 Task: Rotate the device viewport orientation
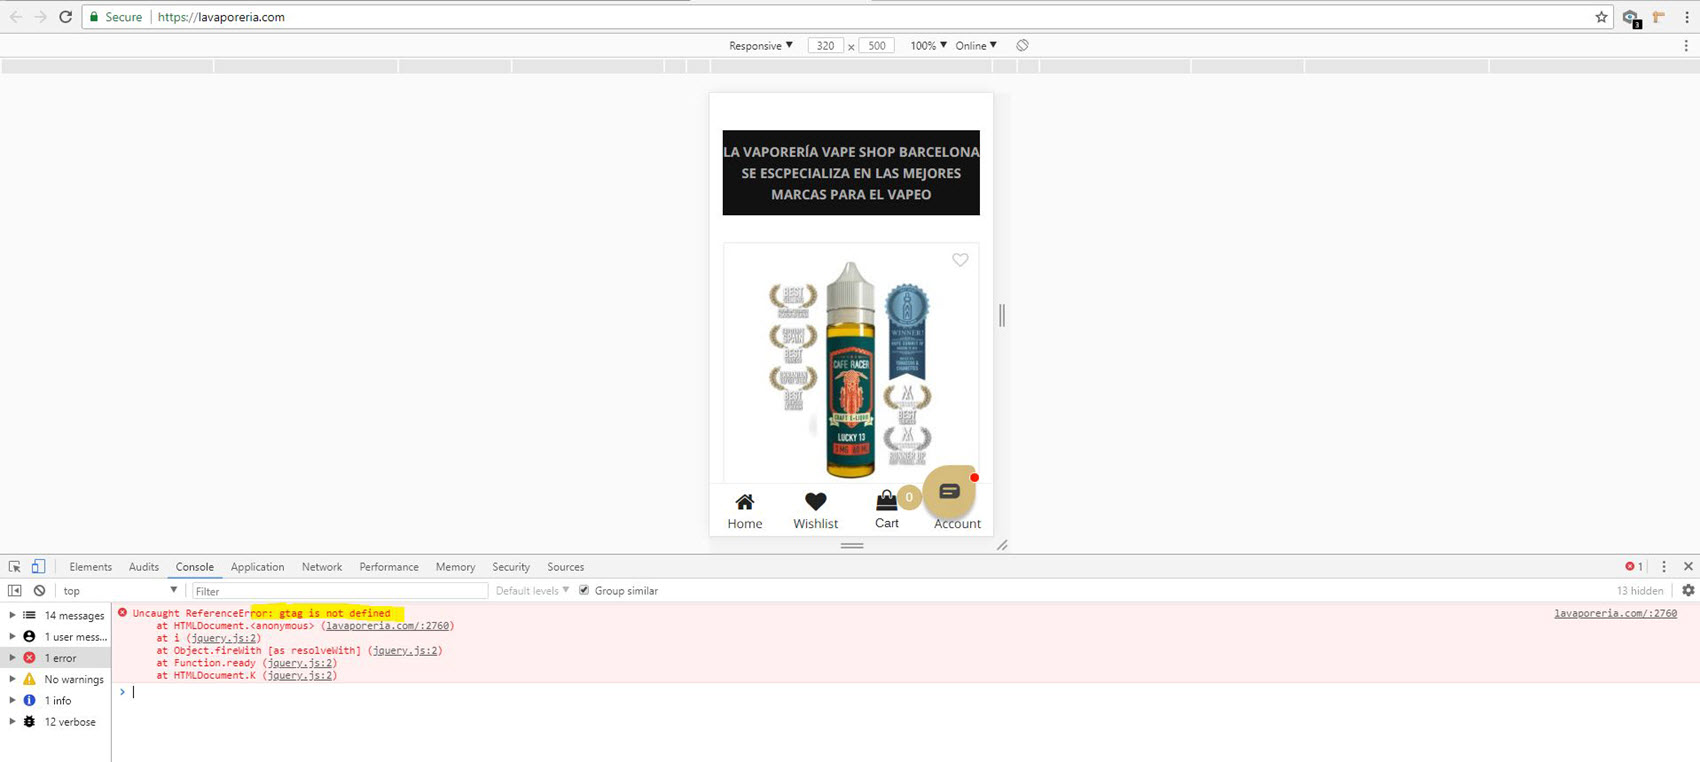point(1022,45)
